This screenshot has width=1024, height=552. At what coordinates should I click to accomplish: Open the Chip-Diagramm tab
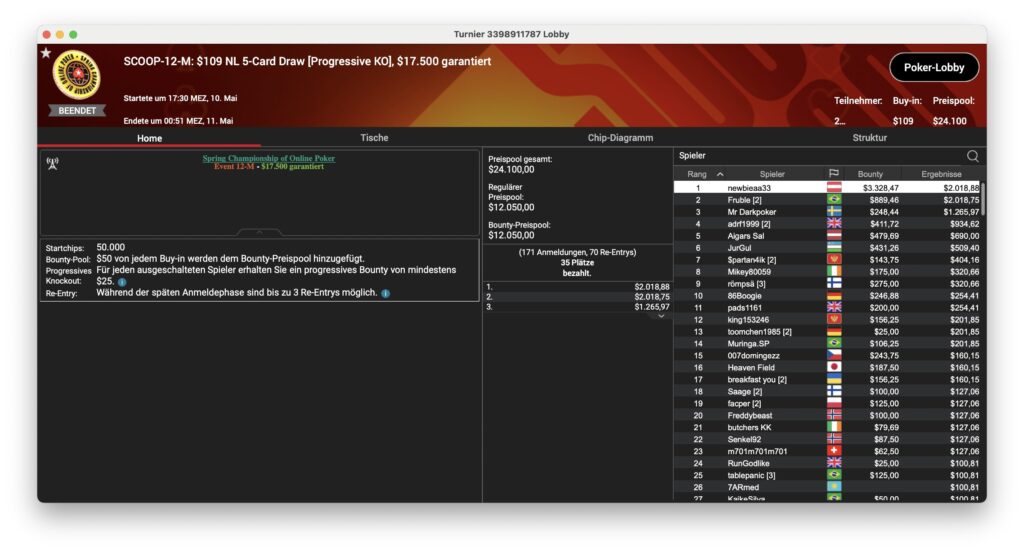[620, 138]
